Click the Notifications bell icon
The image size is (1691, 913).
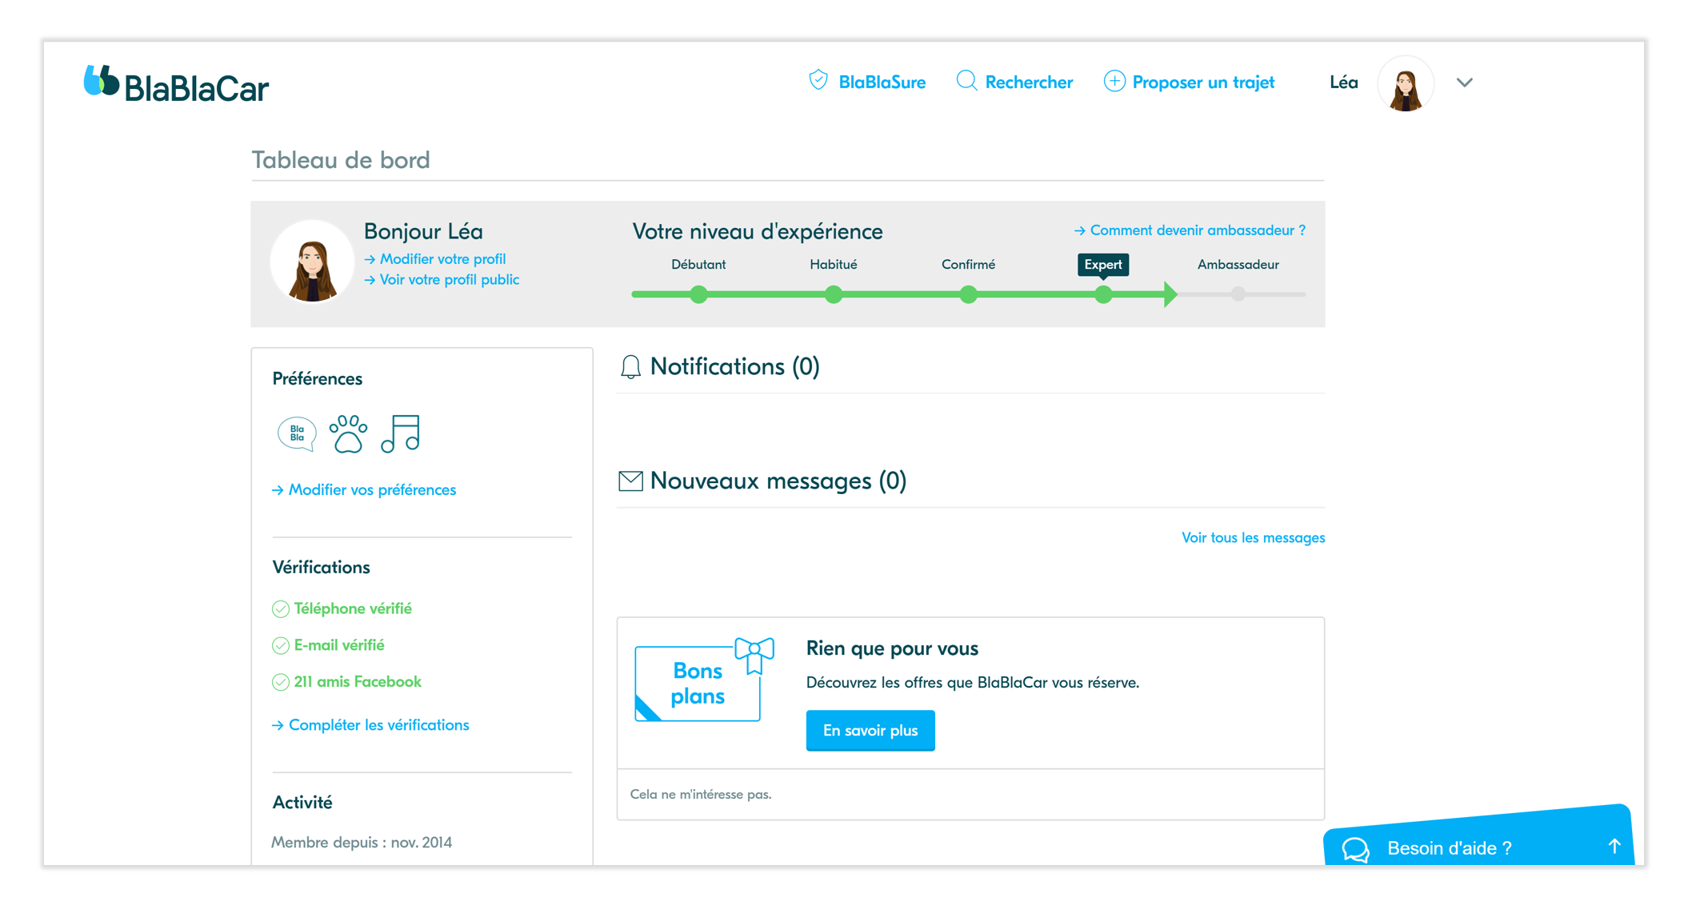pyautogui.click(x=630, y=367)
